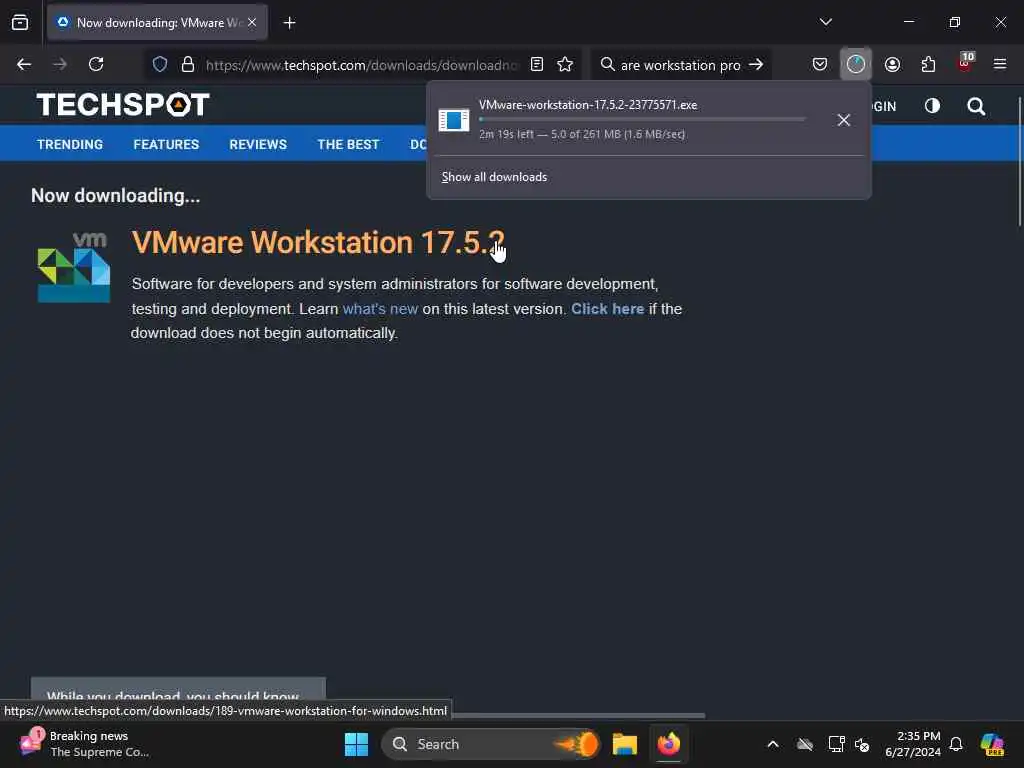The image size is (1024, 768).
Task: Open VMware Workstation 17.5.2 title link
Action: coord(318,242)
